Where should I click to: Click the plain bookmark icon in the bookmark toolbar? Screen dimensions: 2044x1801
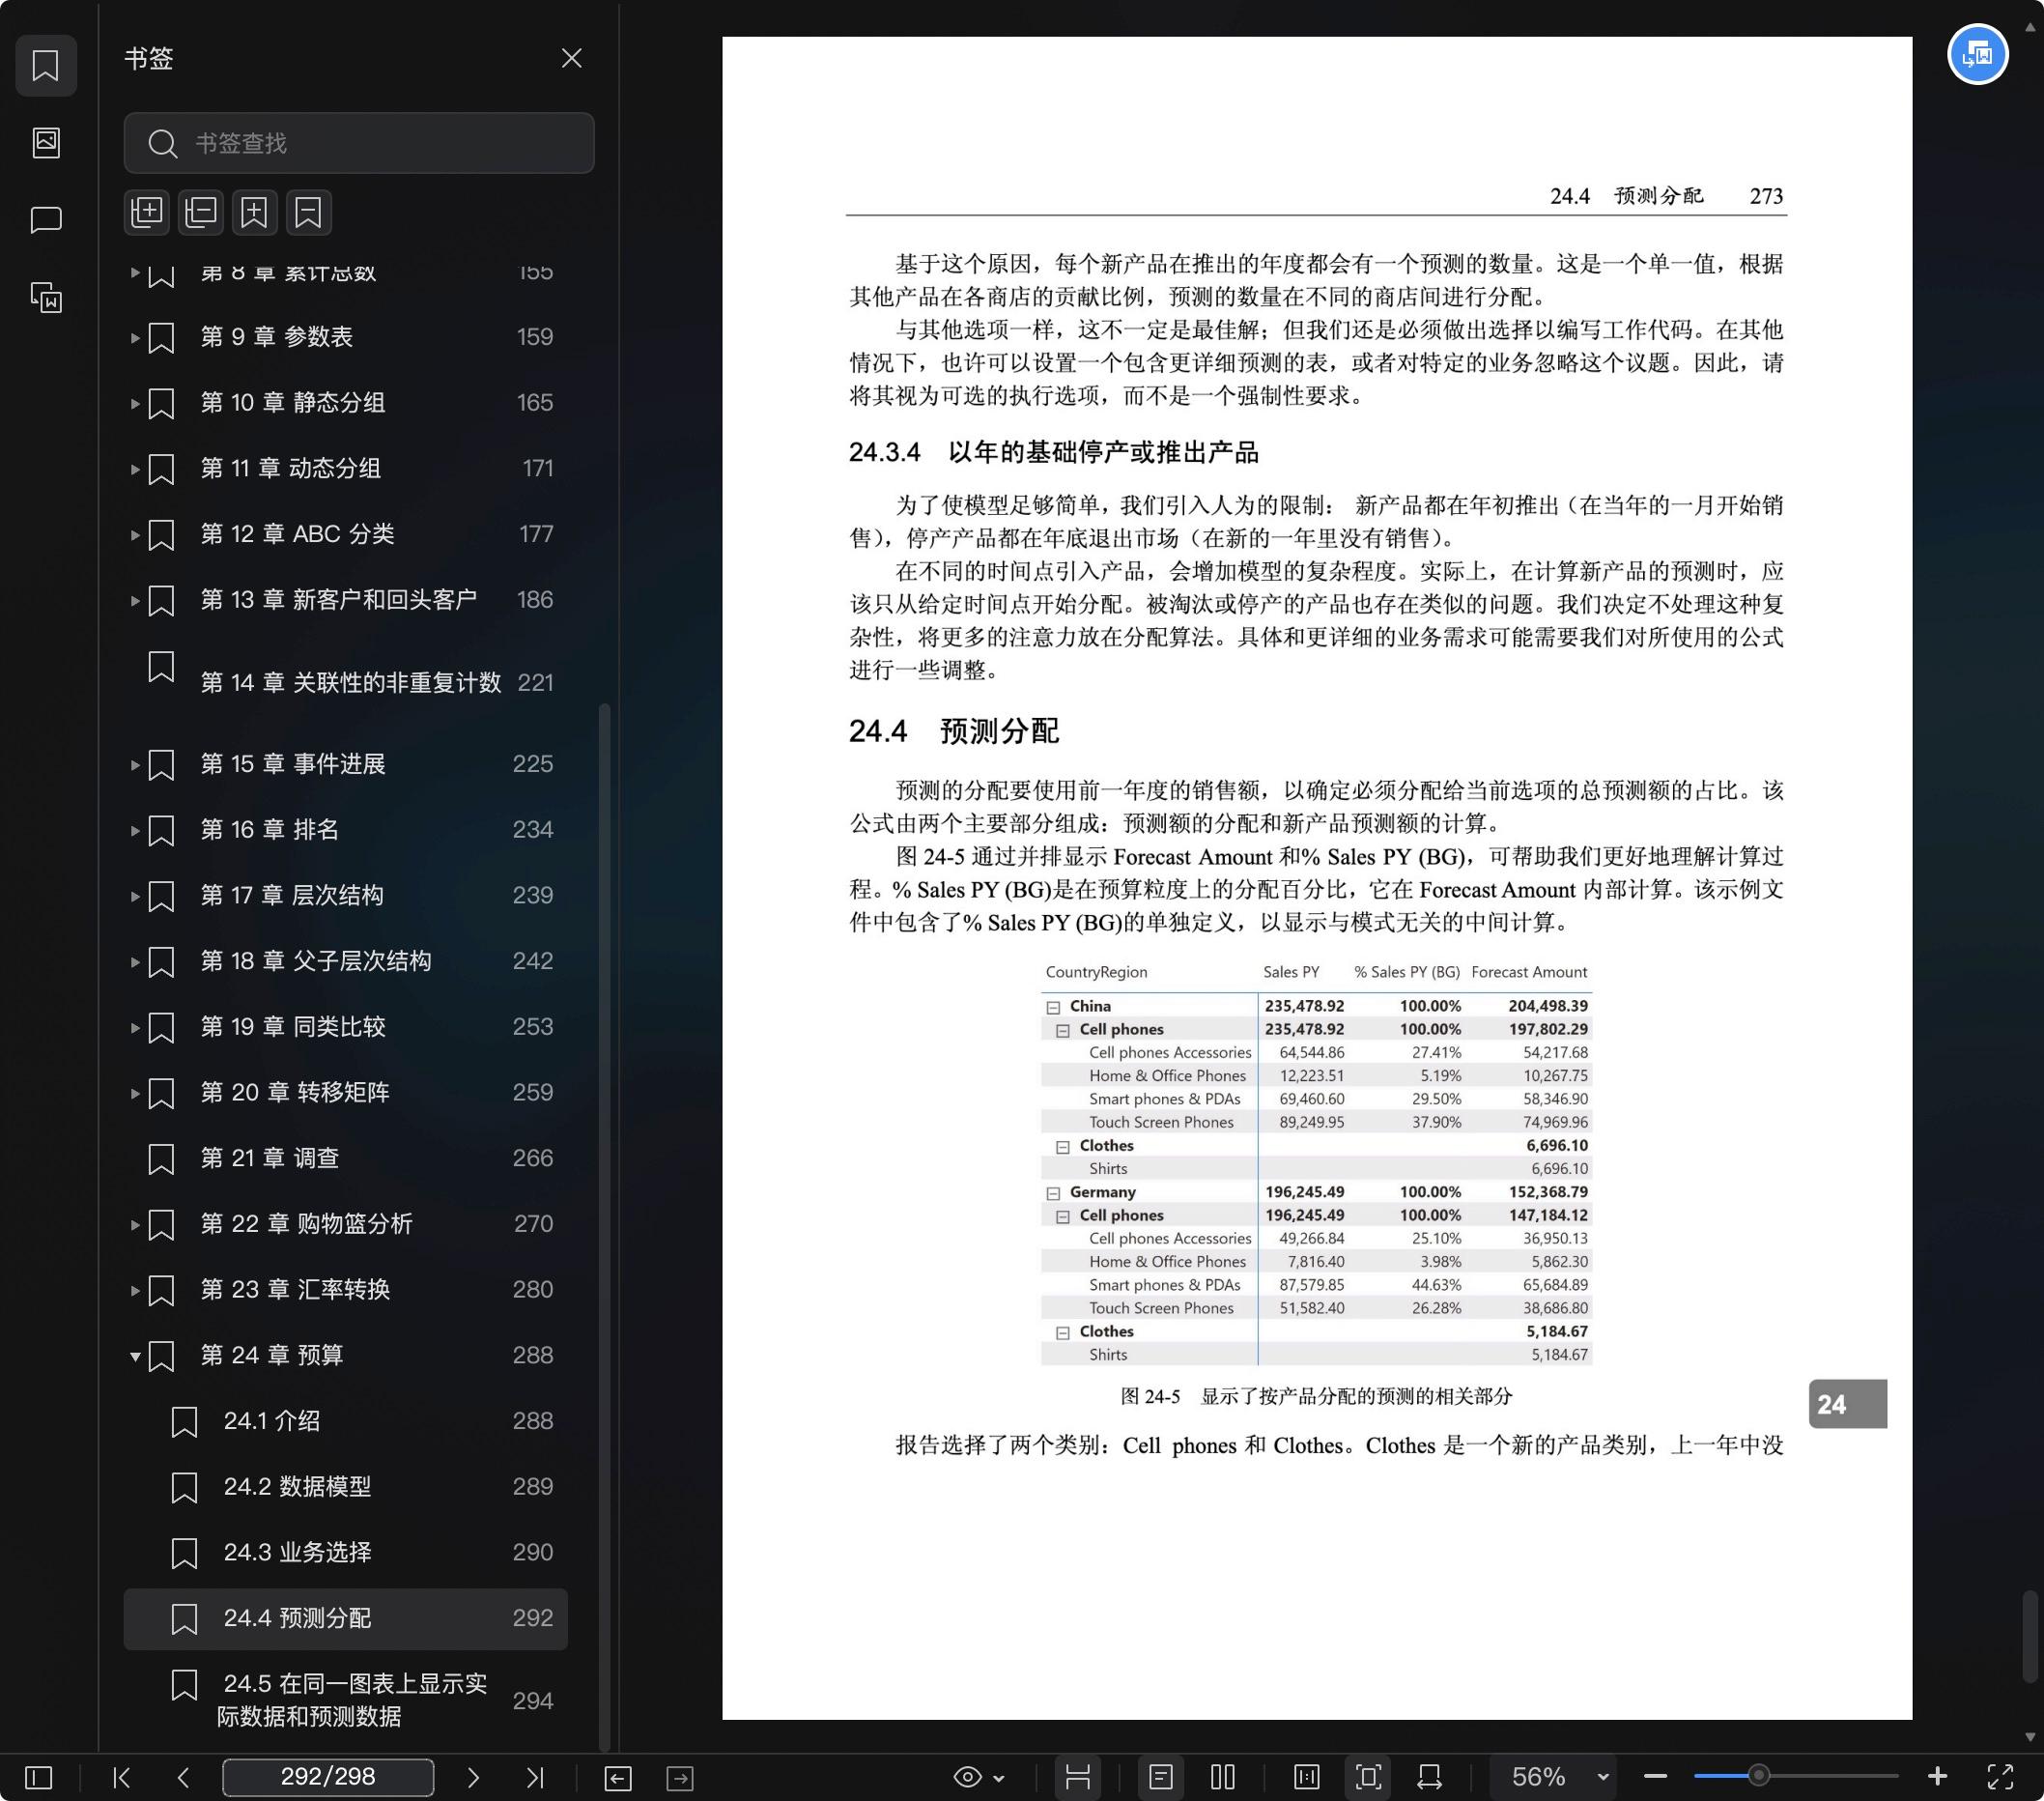pyautogui.click(x=309, y=212)
